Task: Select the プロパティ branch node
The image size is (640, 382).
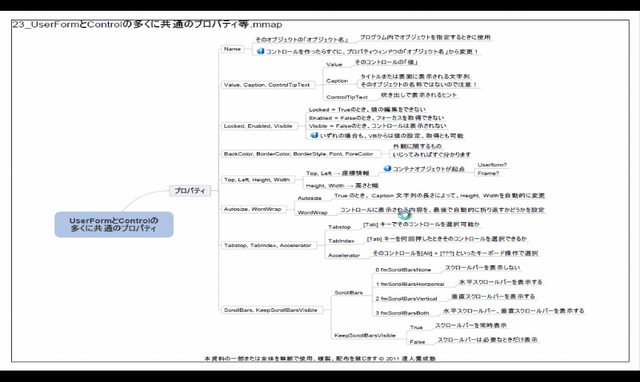Action: 190,191
